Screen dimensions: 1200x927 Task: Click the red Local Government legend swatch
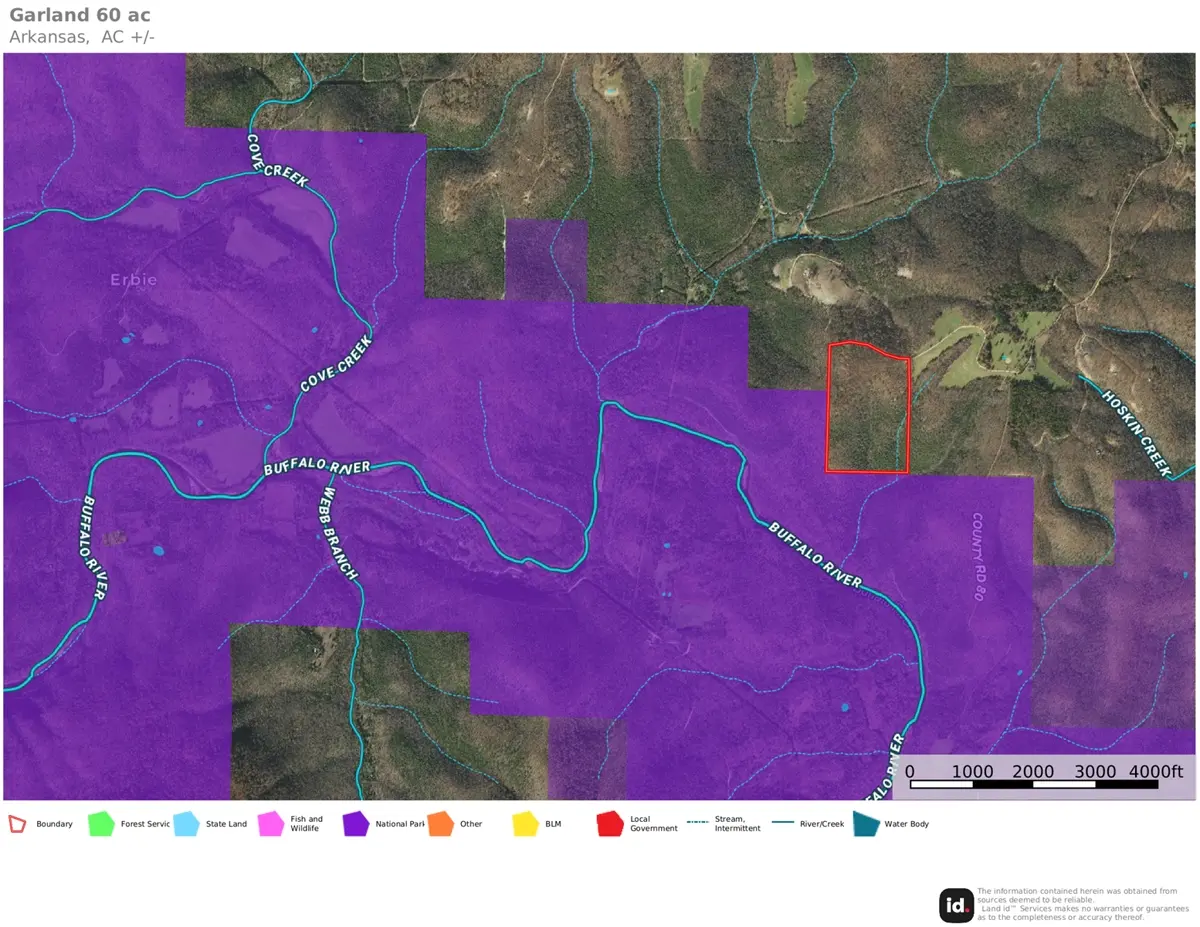(x=611, y=824)
